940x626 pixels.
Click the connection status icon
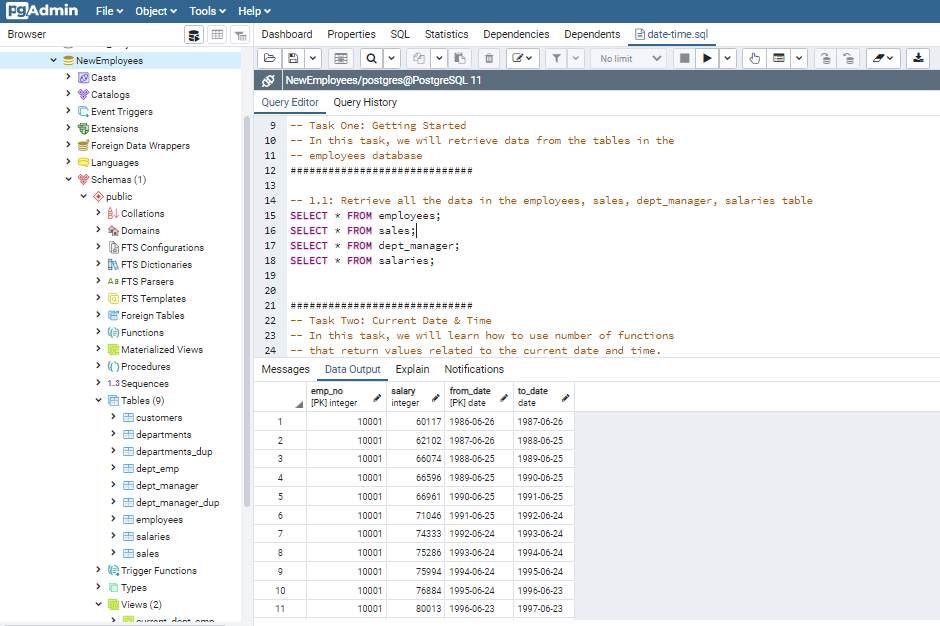coord(268,80)
